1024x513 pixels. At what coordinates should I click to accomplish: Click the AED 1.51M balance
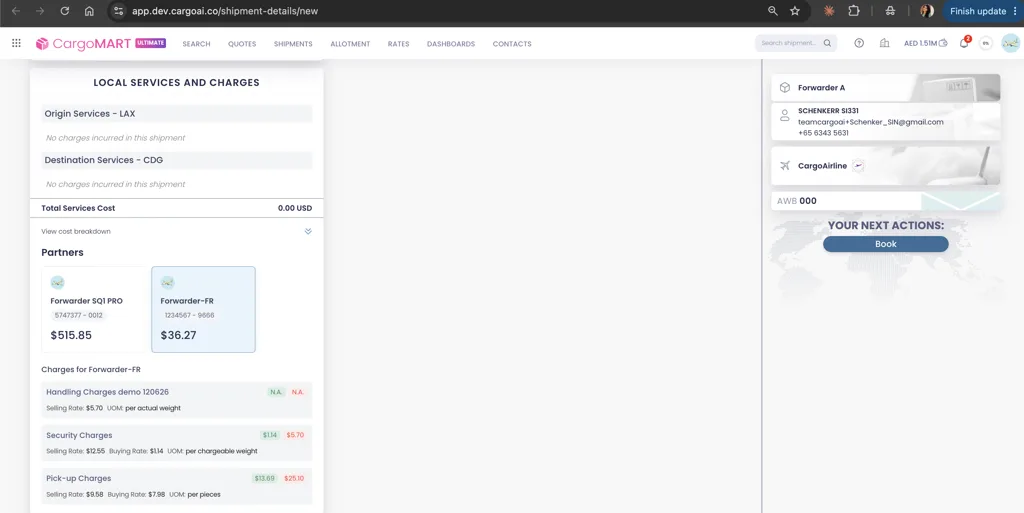point(920,44)
